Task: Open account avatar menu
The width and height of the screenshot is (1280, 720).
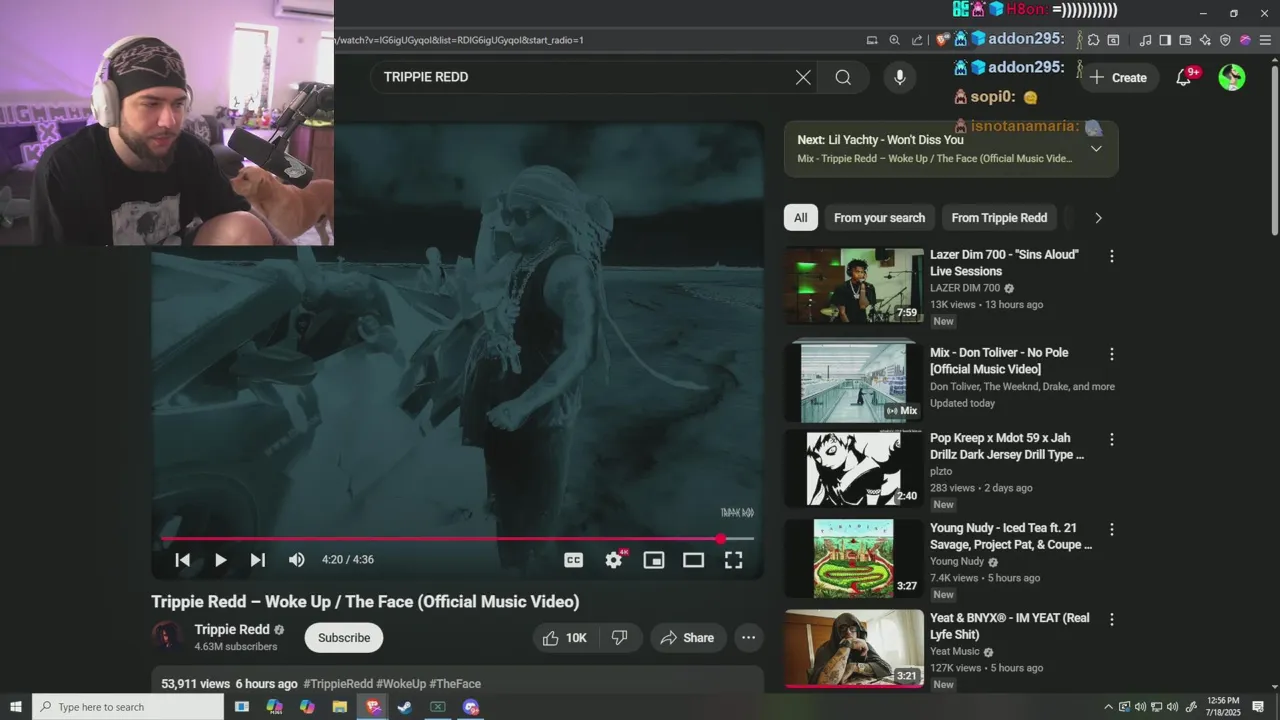Action: (1232, 77)
